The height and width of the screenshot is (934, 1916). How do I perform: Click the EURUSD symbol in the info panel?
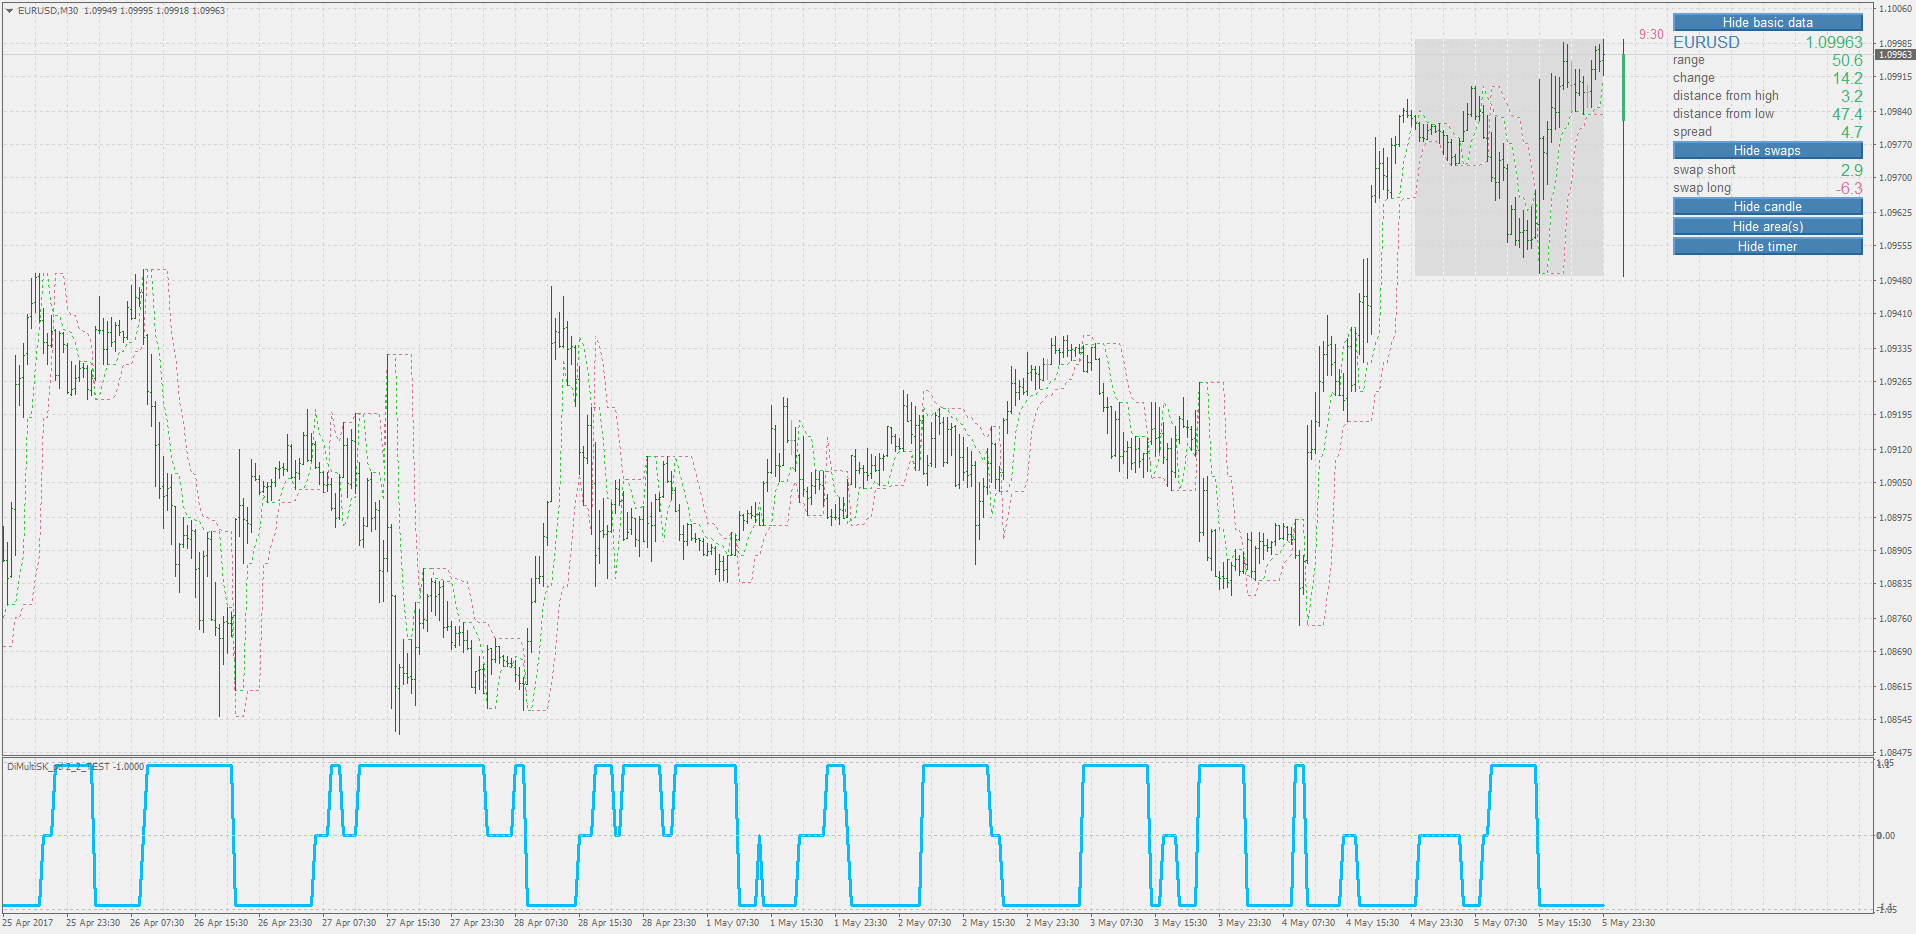[x=1706, y=42]
